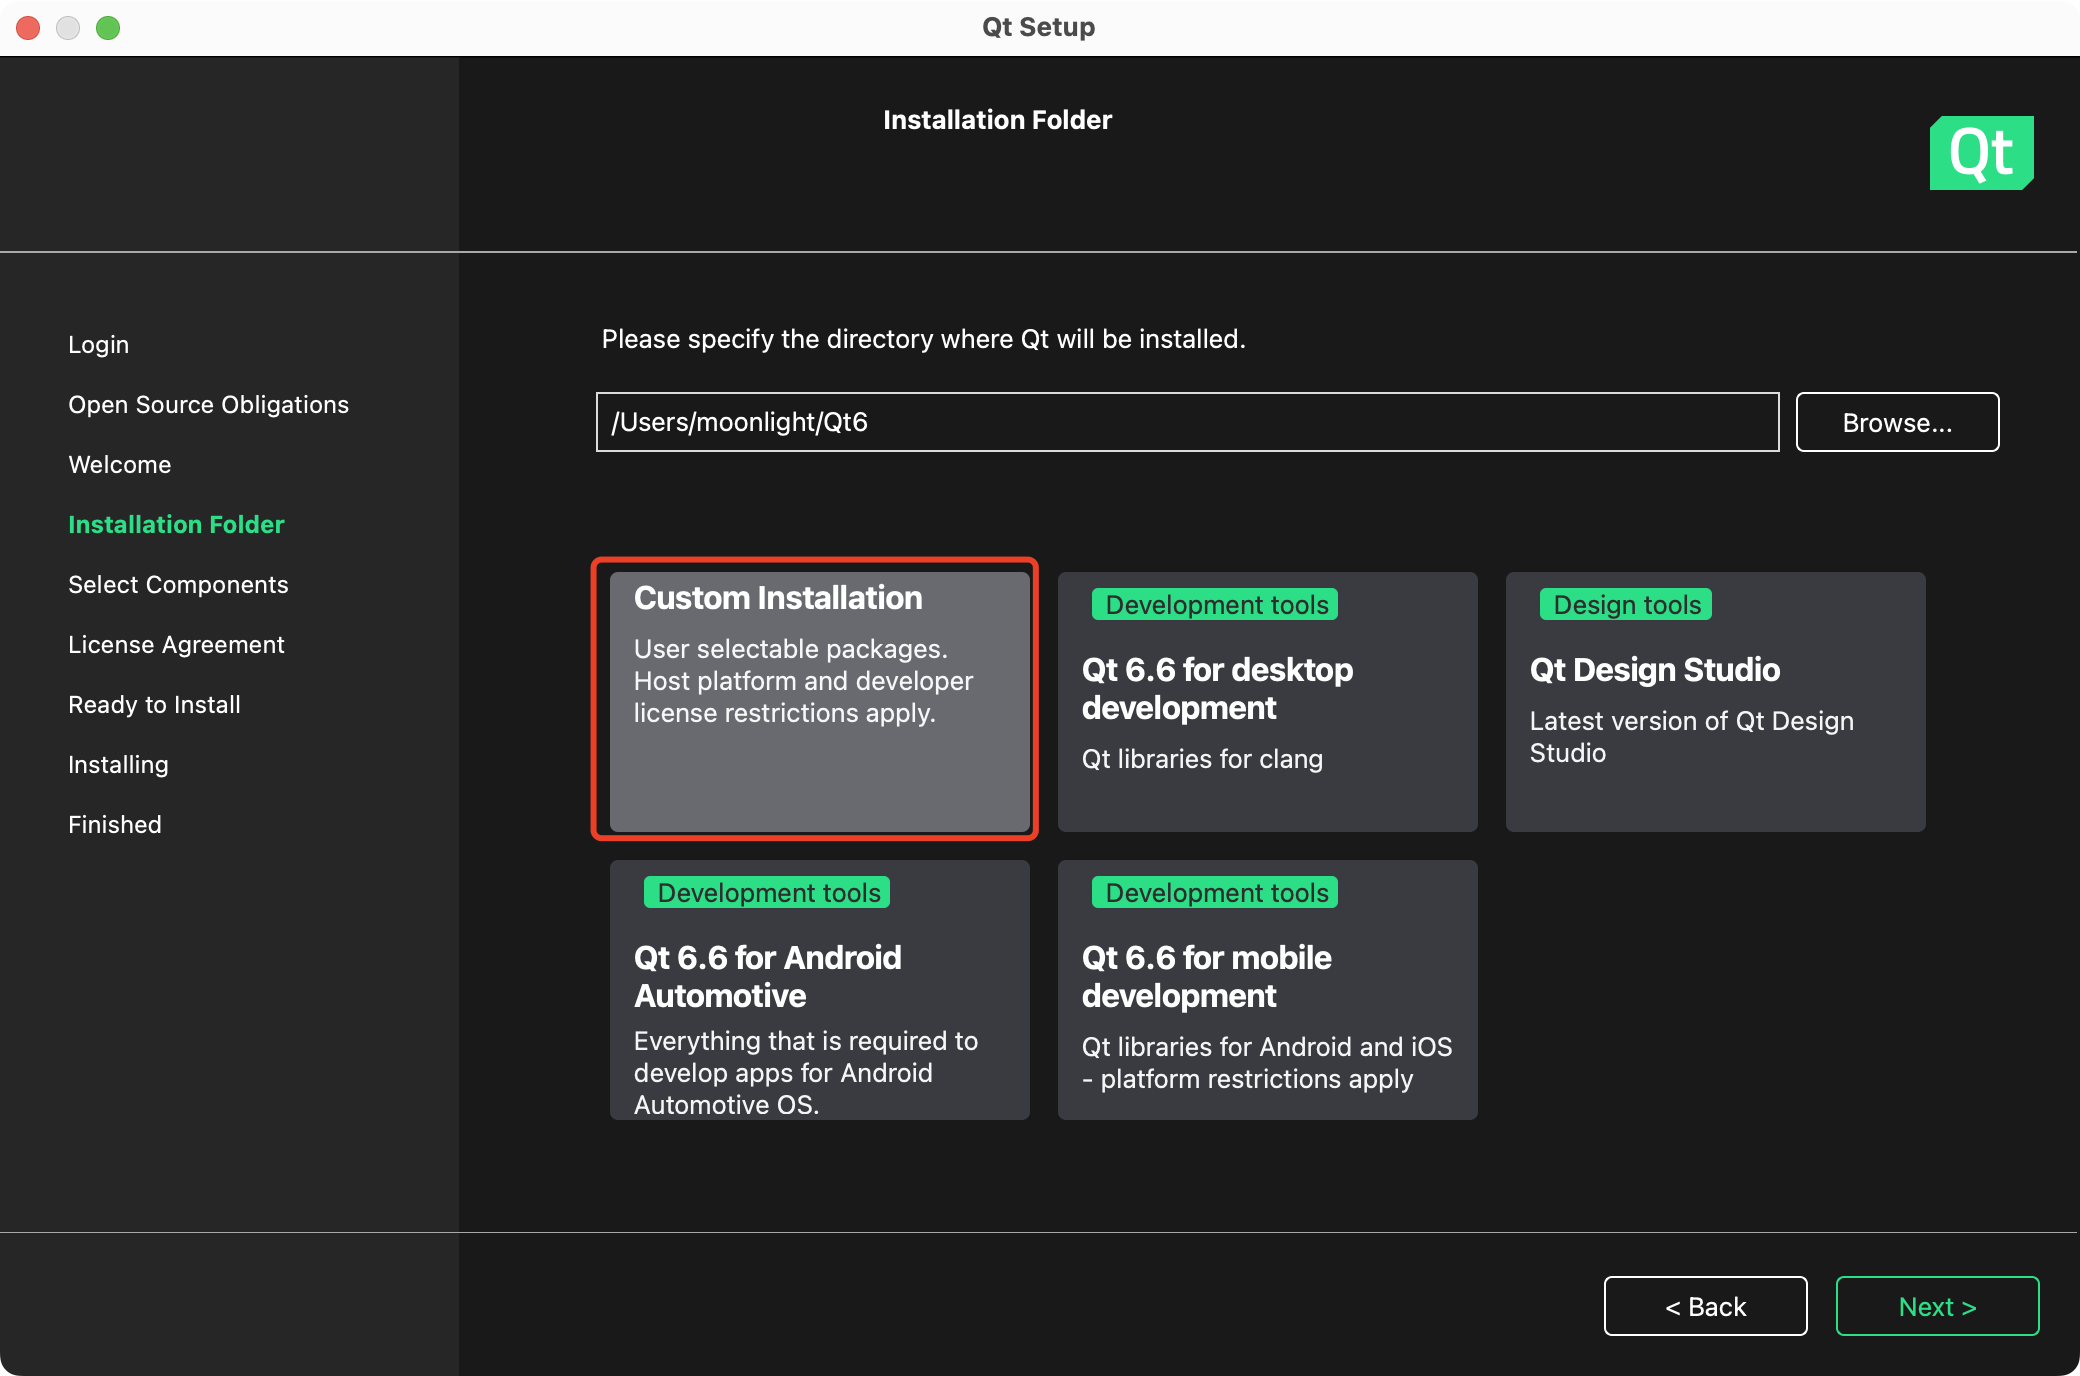Choose Qt 6.6 for desktop development

[x=1267, y=702]
